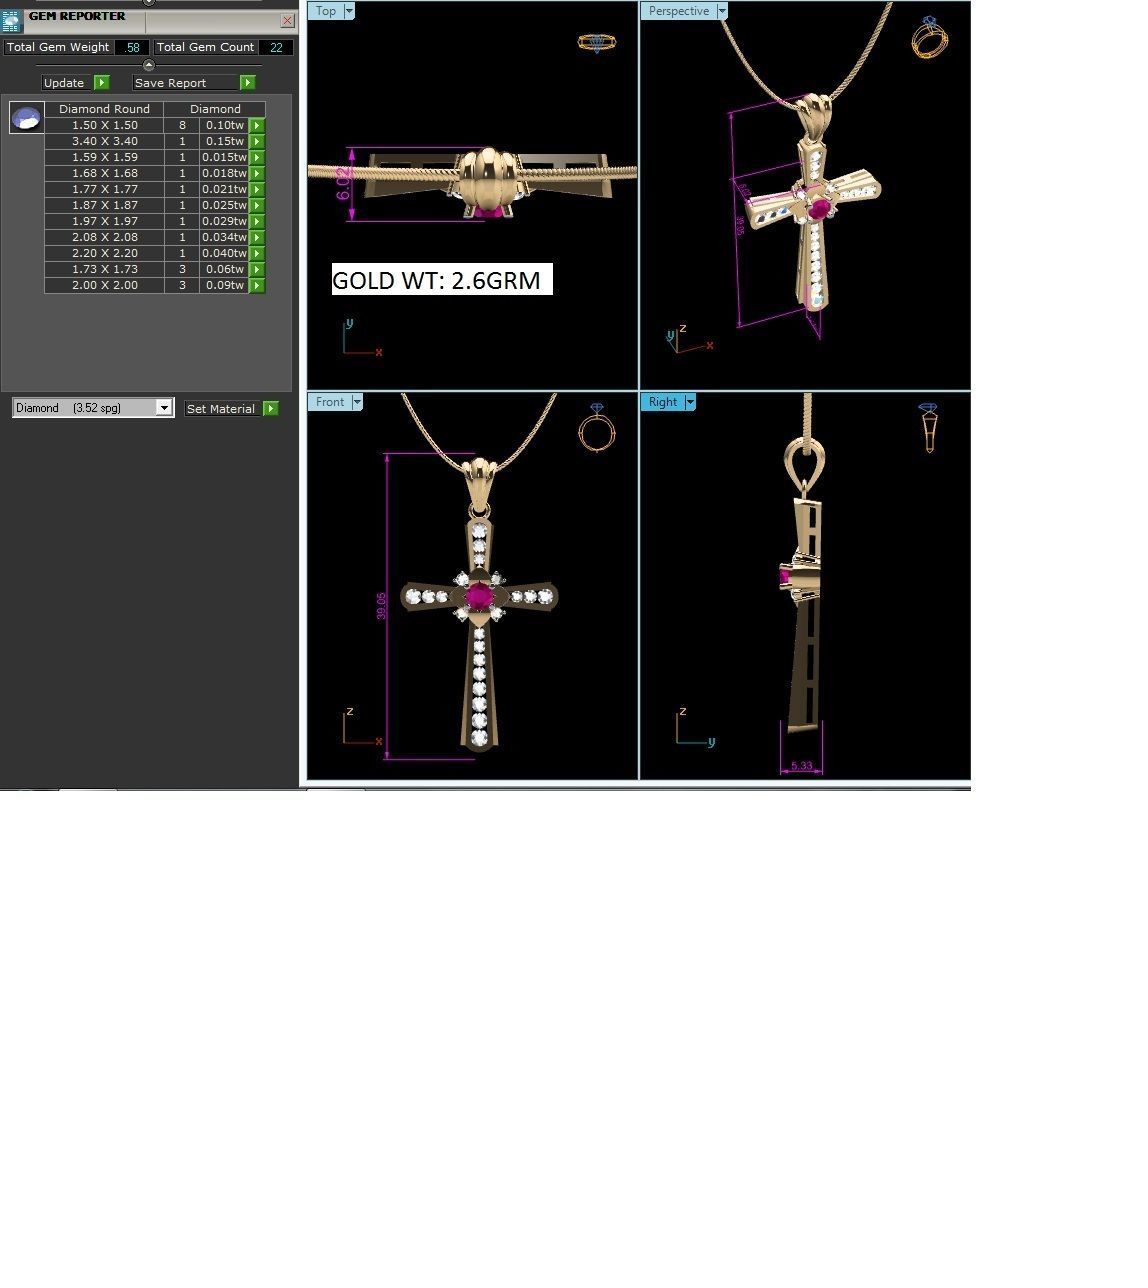The height and width of the screenshot is (1288, 1148).
Task: Click the Perspective viewport label
Action: (679, 11)
